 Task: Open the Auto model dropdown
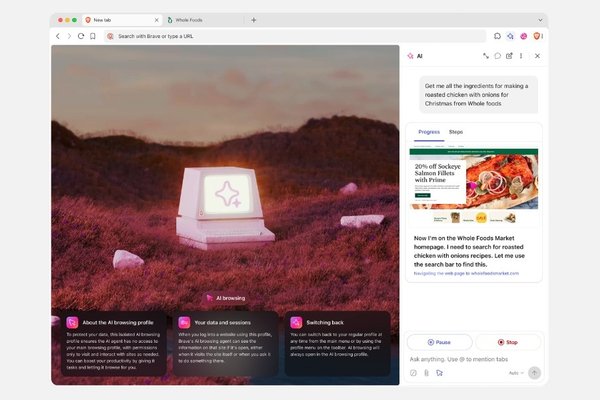516,373
